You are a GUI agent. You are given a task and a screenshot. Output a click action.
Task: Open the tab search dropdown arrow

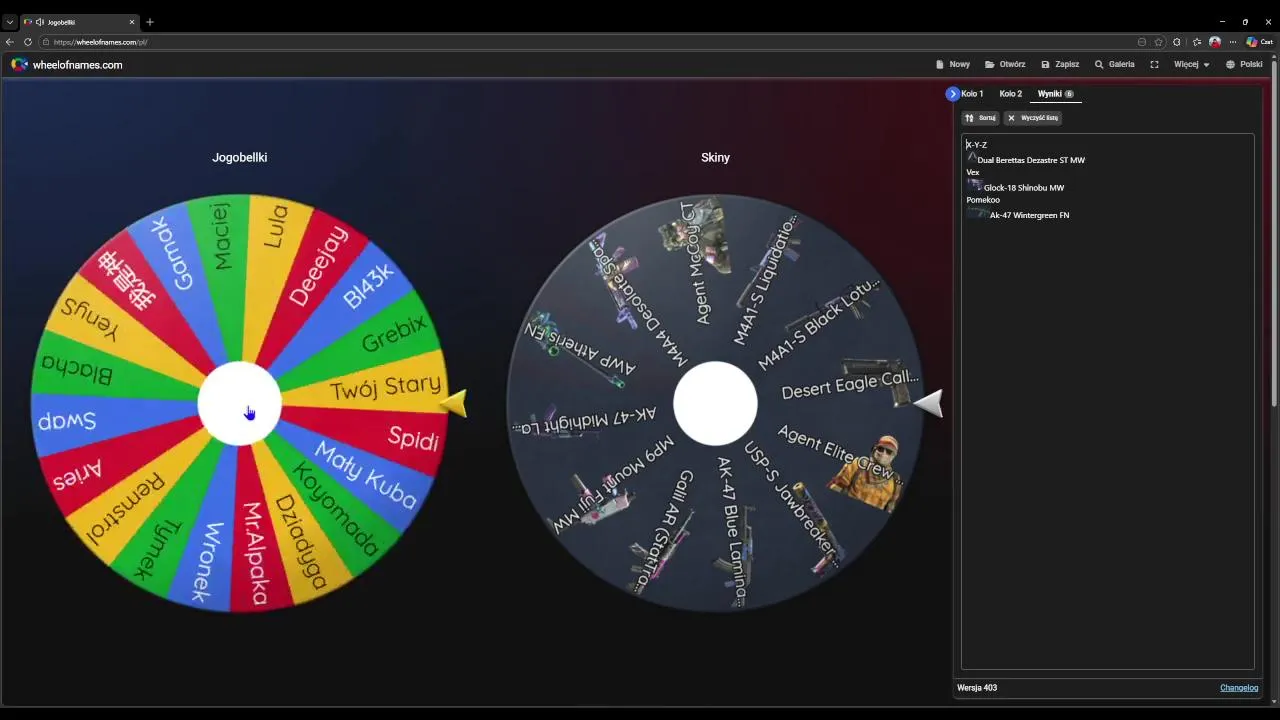[x=10, y=22]
